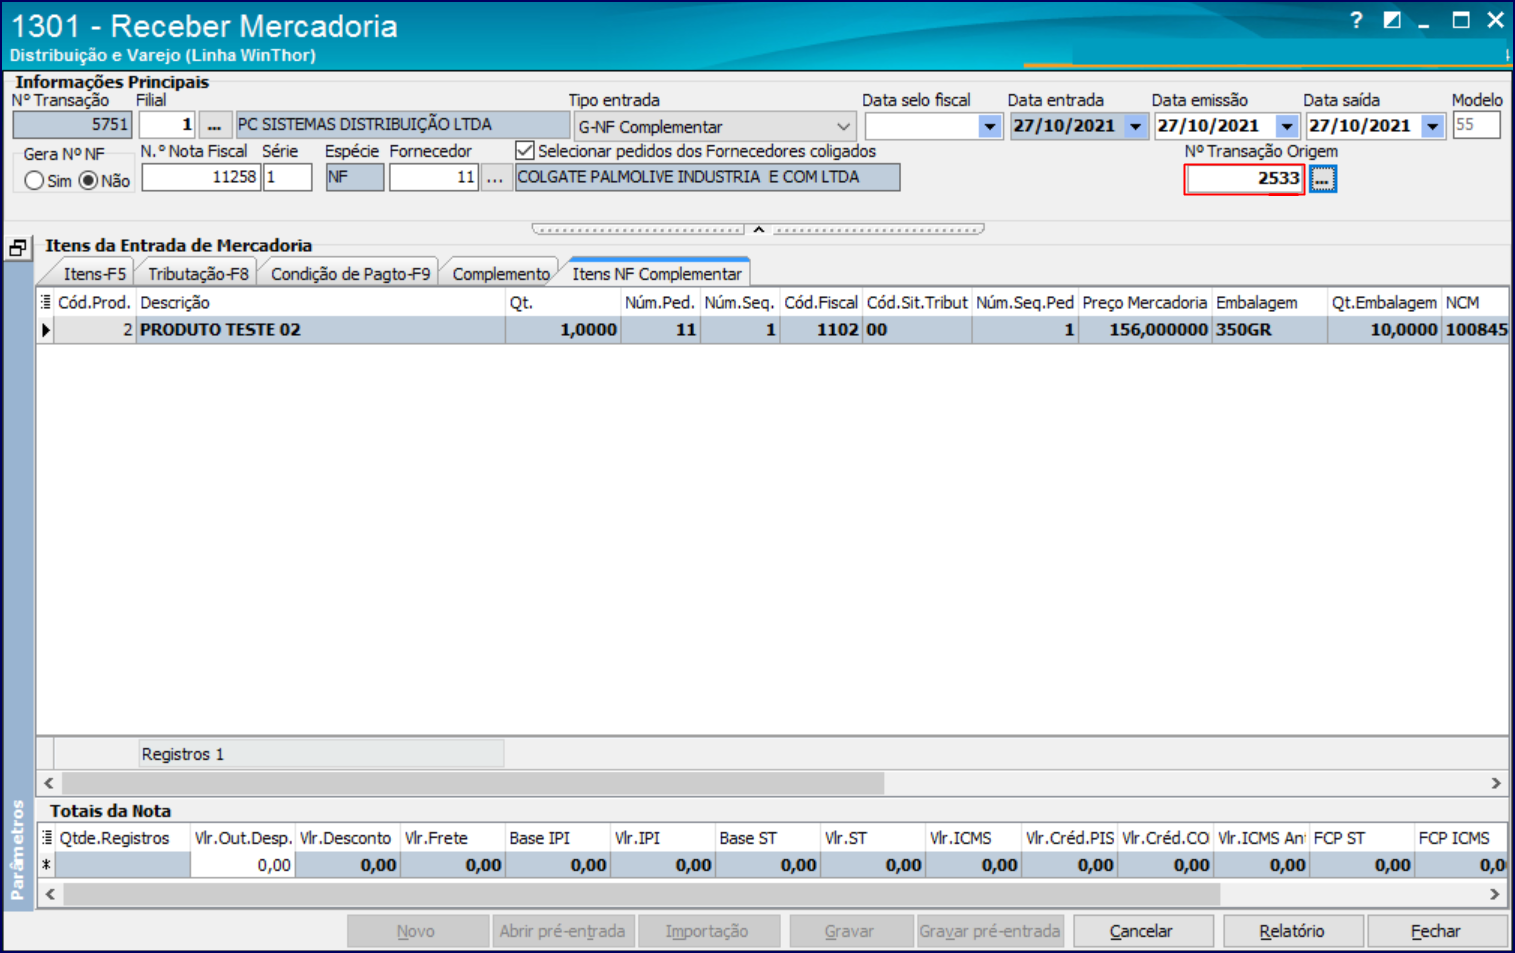Click COLGATE PALMOLIVE supplier name field

point(707,178)
